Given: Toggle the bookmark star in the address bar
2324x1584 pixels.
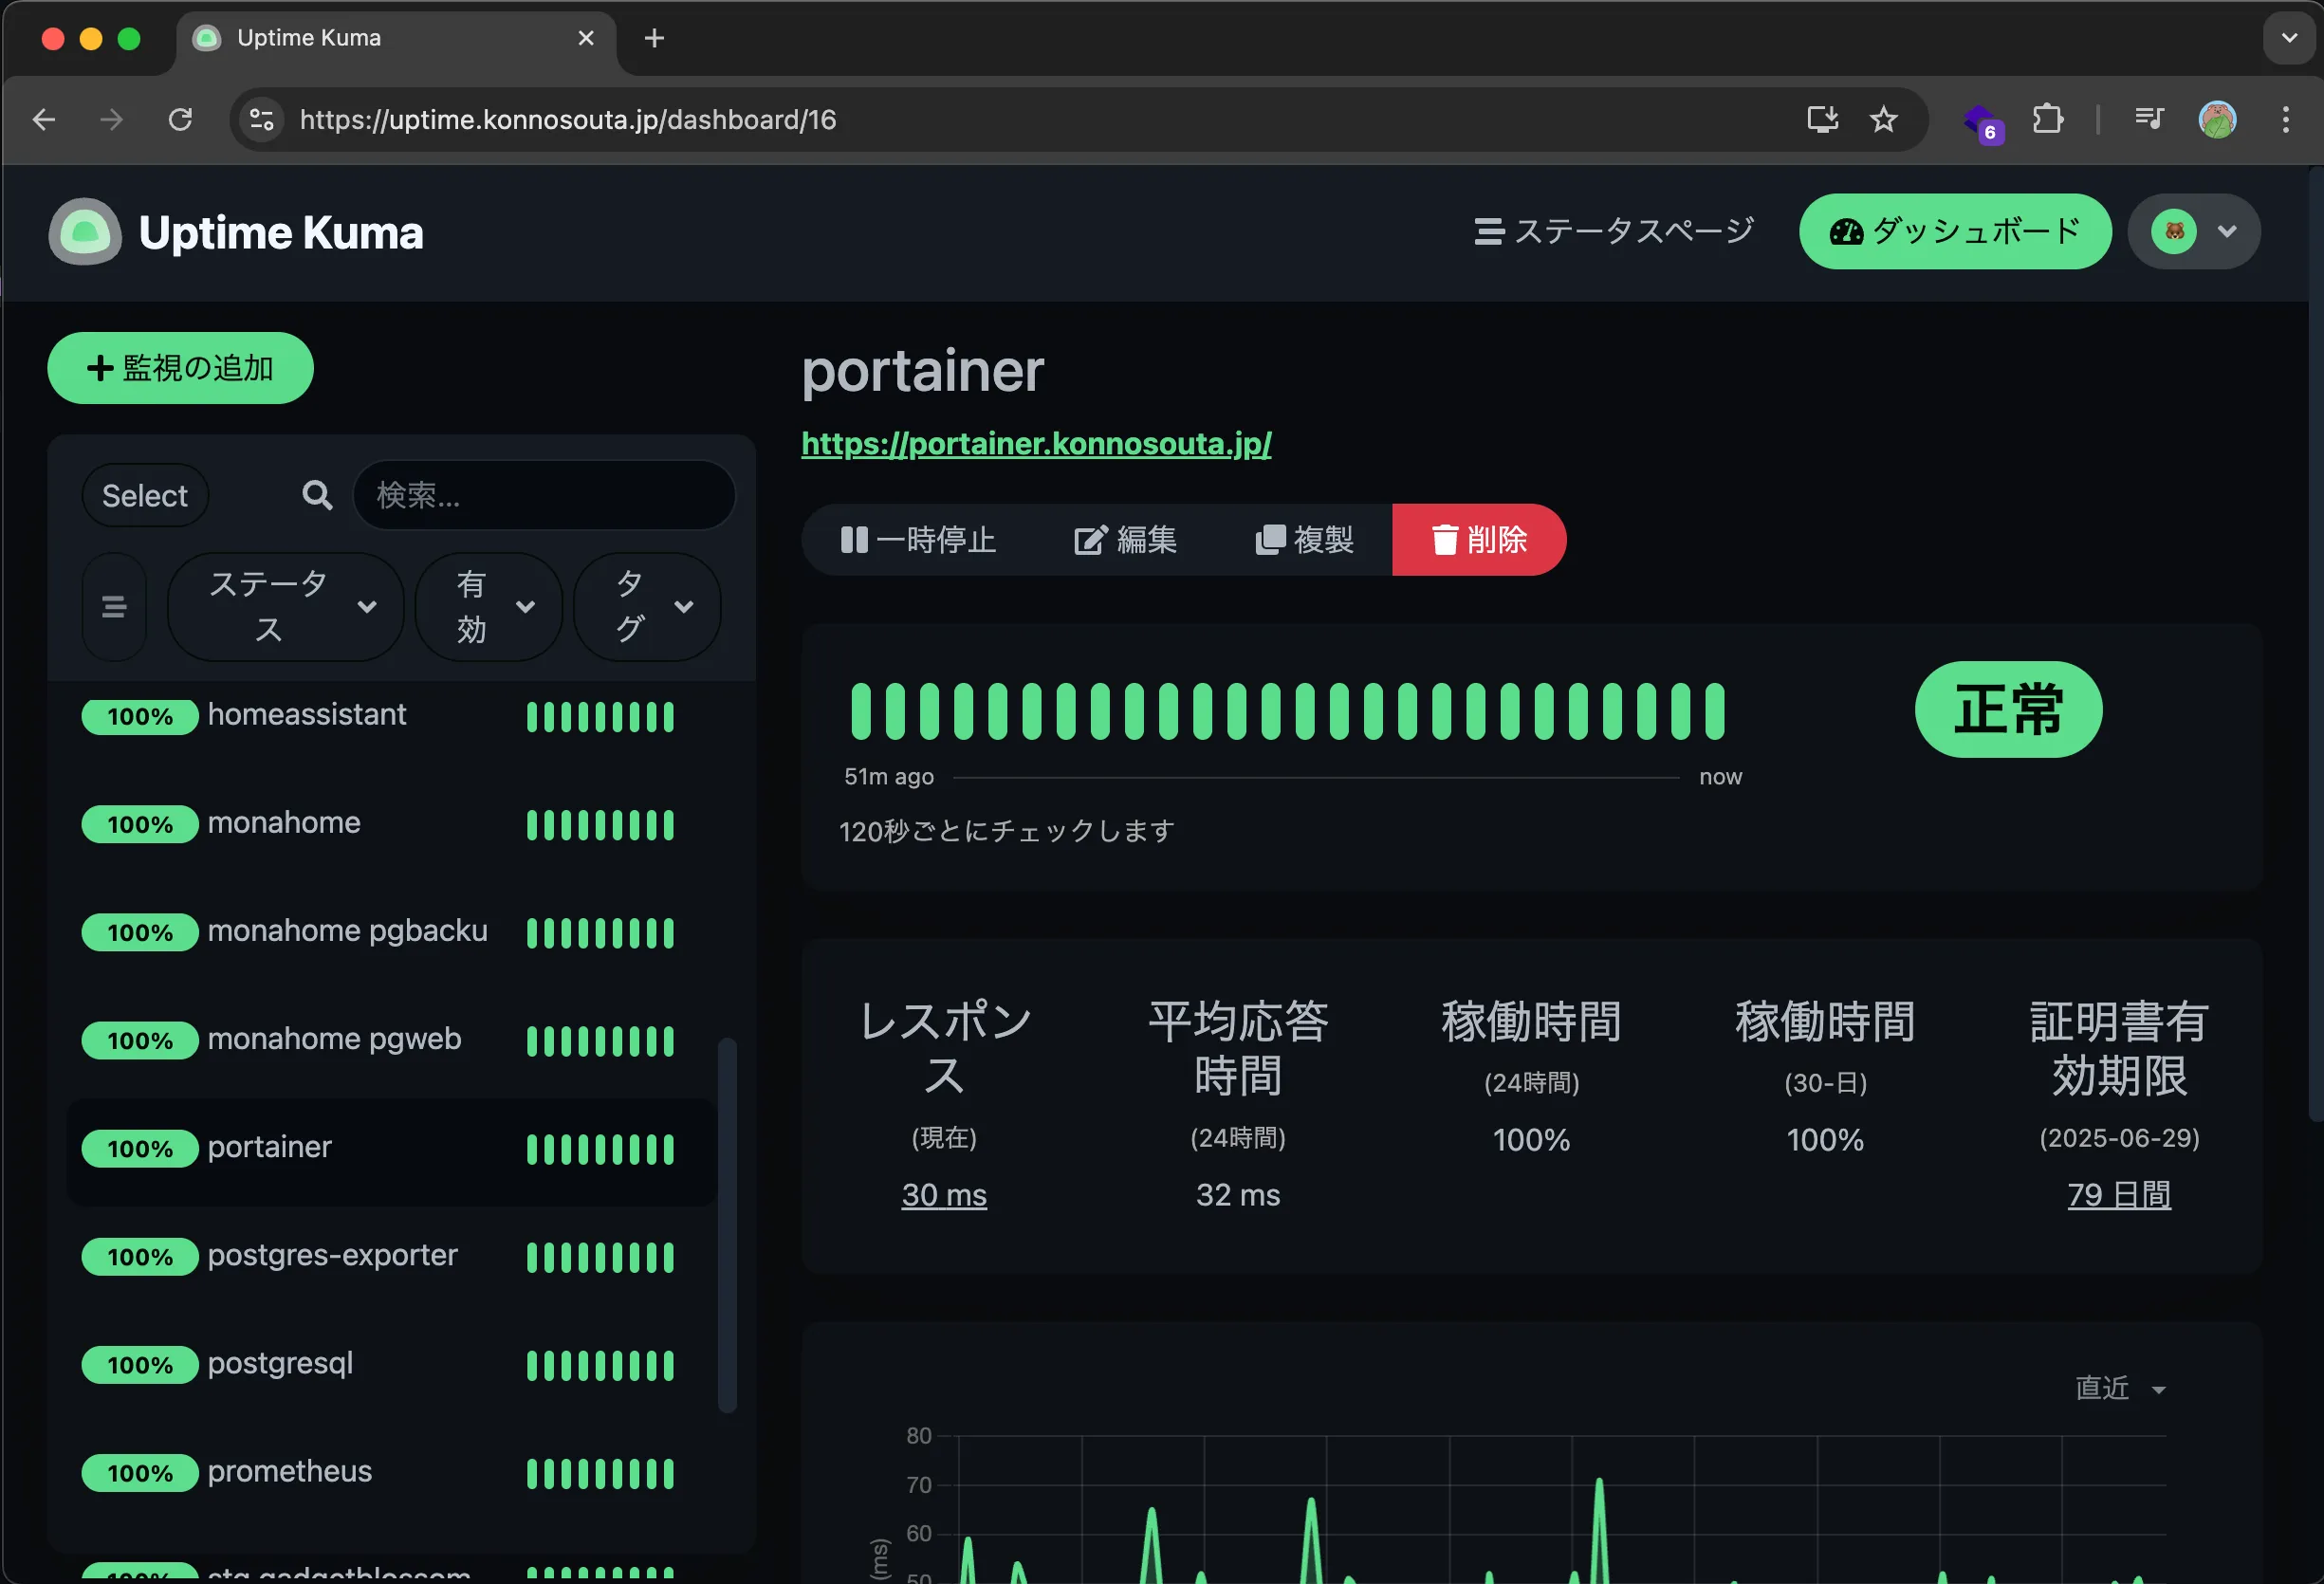Looking at the screenshot, I should click(x=1883, y=119).
